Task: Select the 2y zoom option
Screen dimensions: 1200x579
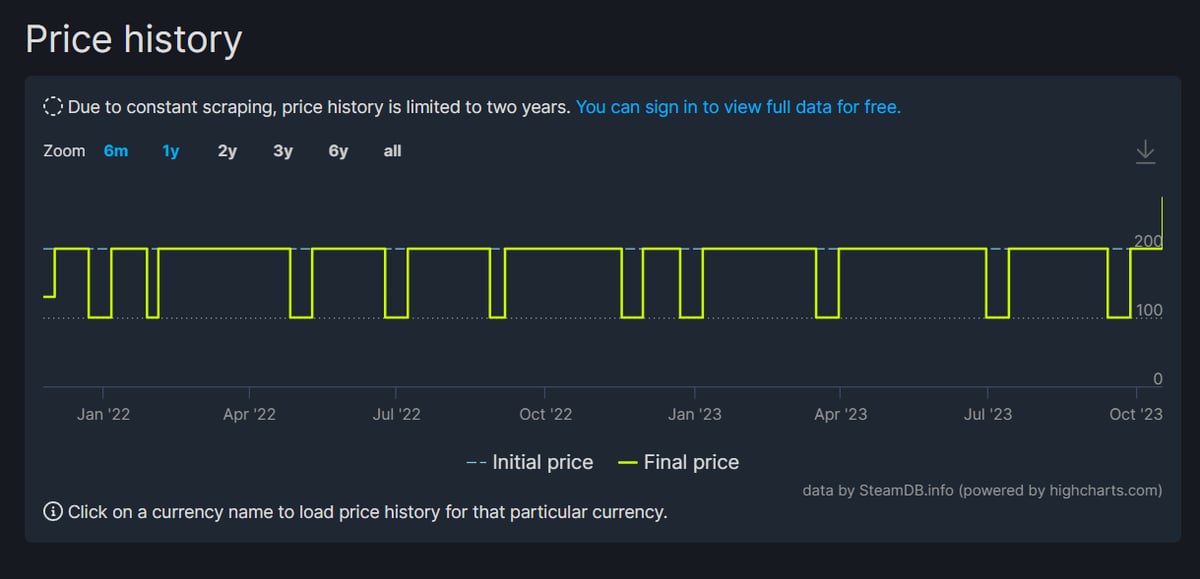Action: click(227, 151)
